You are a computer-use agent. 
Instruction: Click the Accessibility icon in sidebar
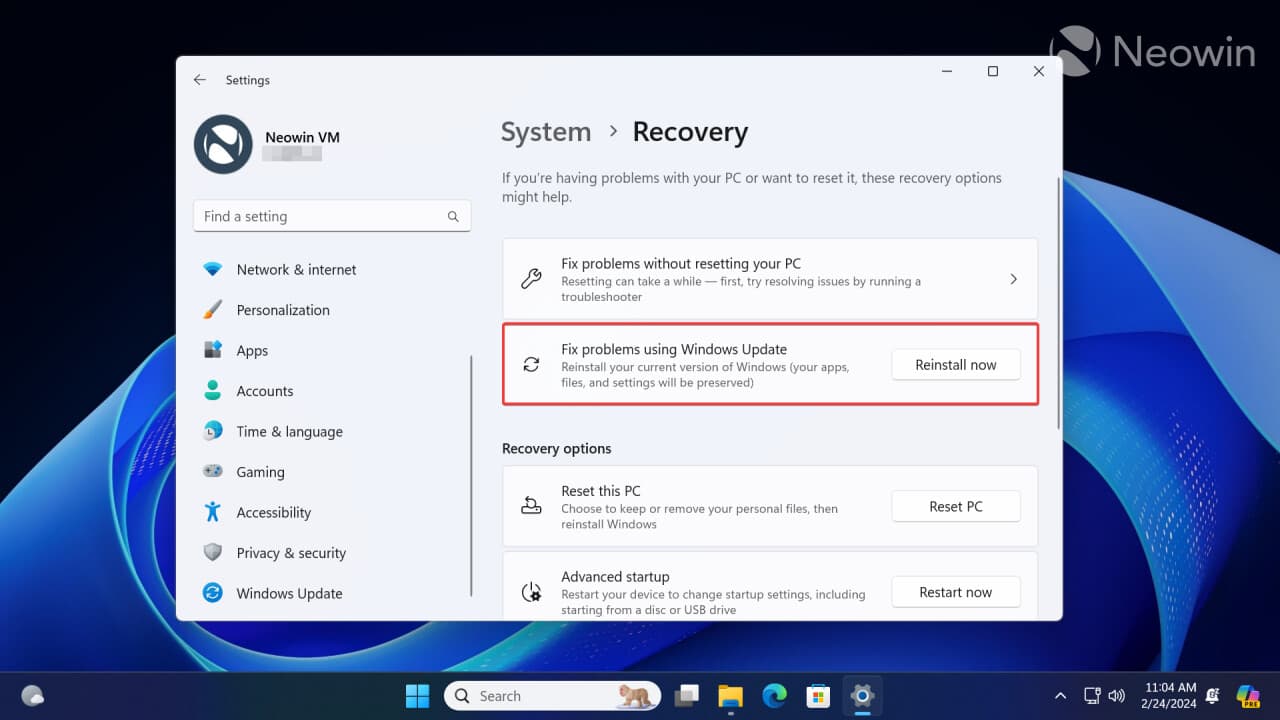213,512
